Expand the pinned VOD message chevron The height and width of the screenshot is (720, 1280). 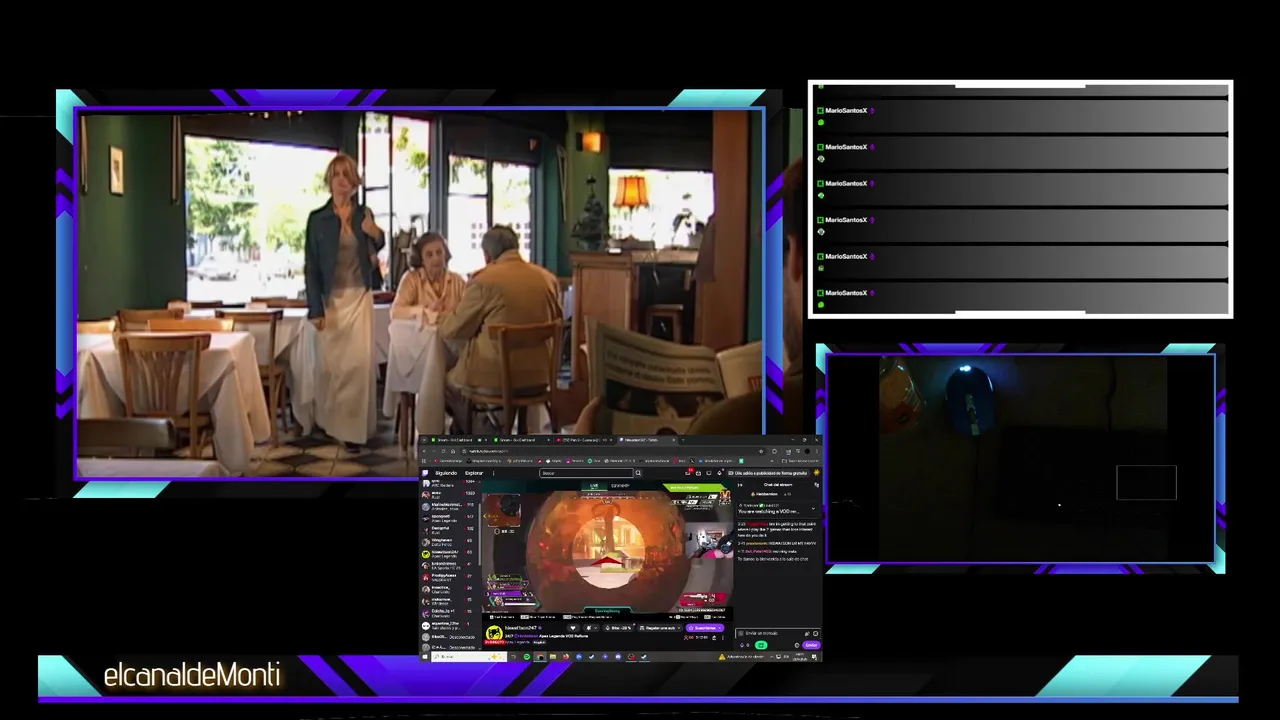[x=813, y=508]
